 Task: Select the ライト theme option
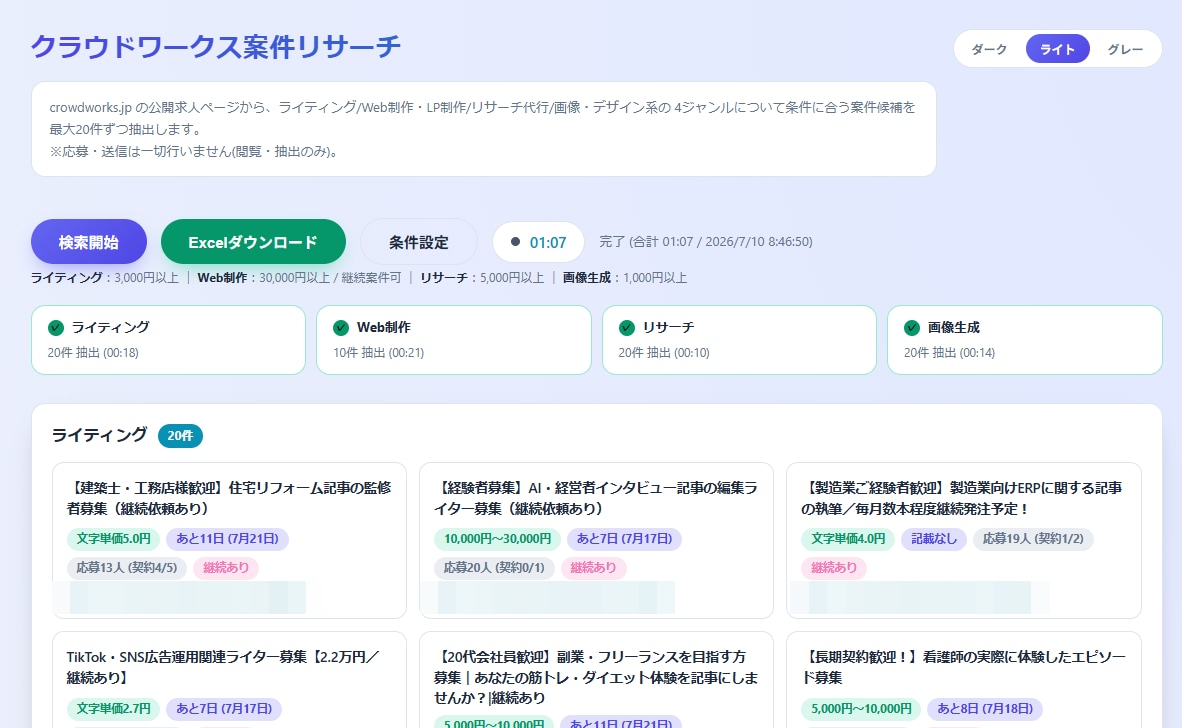[1058, 49]
